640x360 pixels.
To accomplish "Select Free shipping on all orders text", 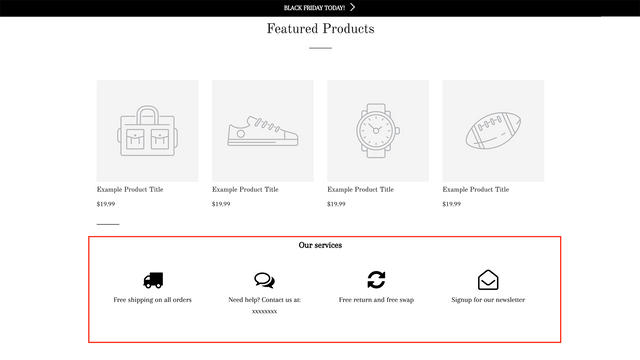I will pos(153,300).
